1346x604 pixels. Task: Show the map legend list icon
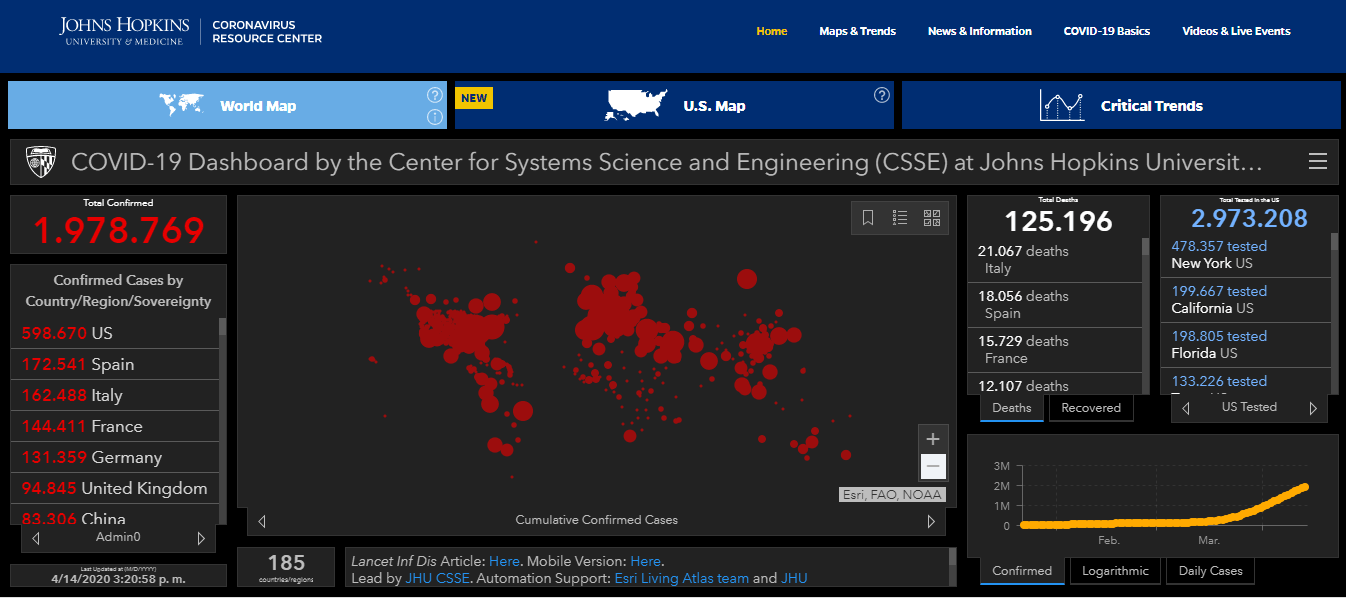[900, 217]
